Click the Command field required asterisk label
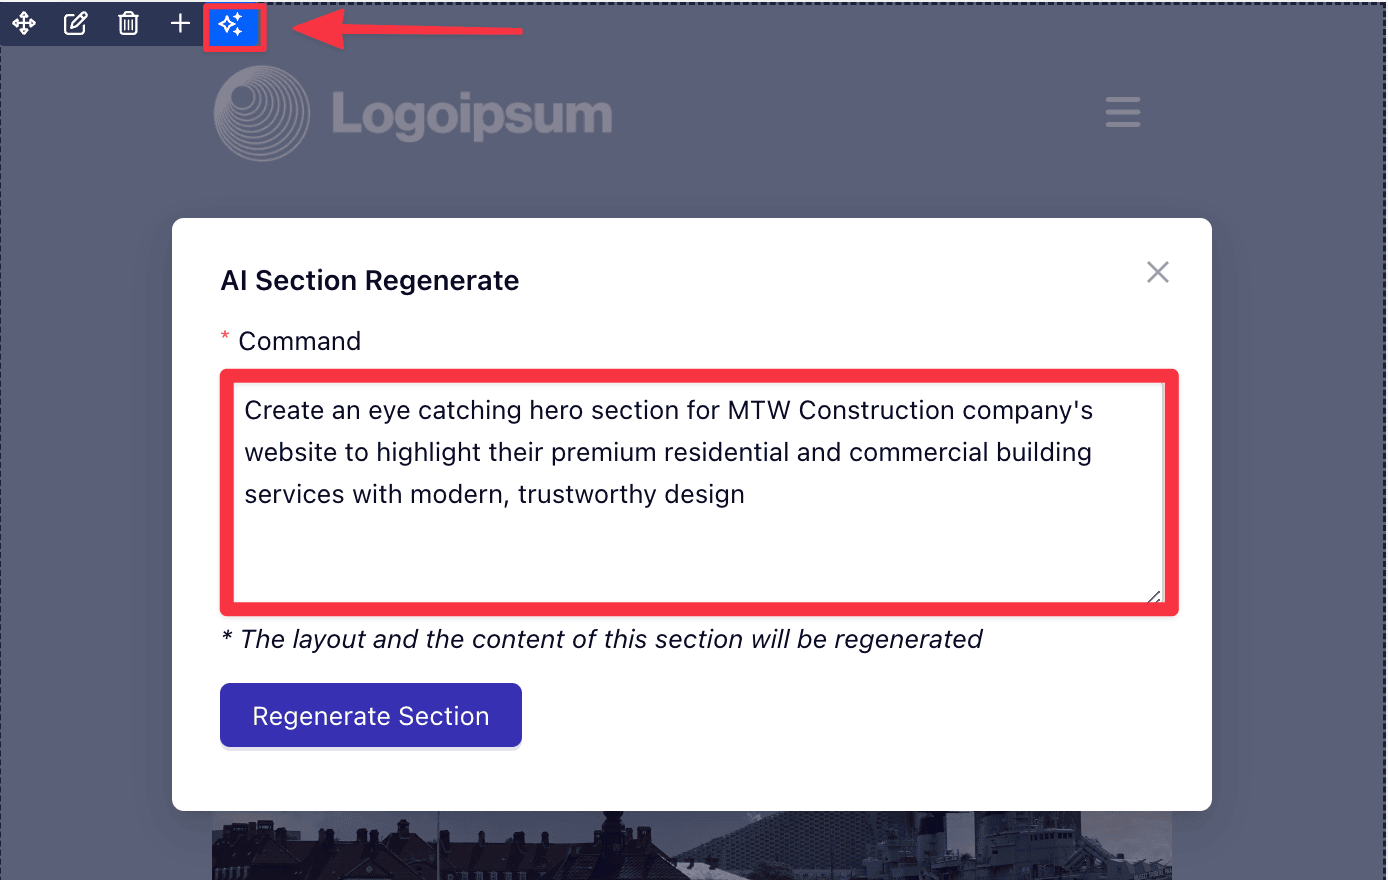 (292, 340)
